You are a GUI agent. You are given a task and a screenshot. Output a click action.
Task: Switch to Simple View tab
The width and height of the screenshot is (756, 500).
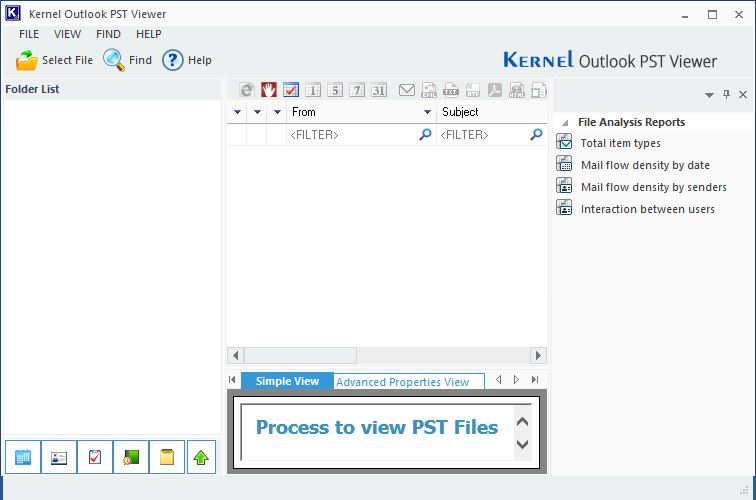[x=287, y=381]
